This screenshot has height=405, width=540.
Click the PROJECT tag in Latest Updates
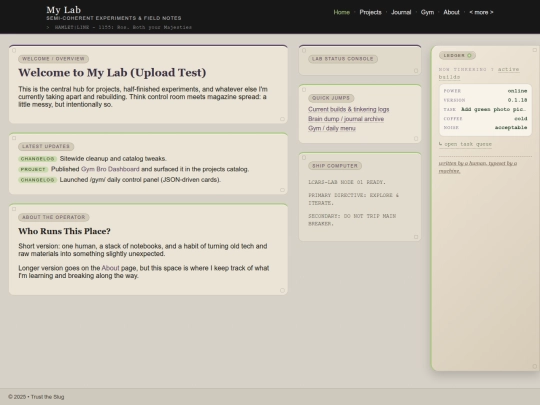(x=33, y=169)
